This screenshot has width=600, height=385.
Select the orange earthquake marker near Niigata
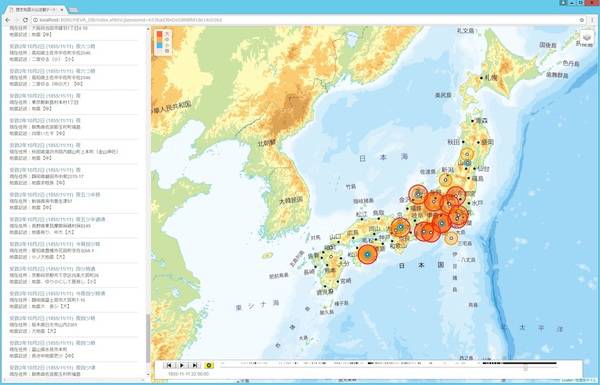(x=445, y=180)
